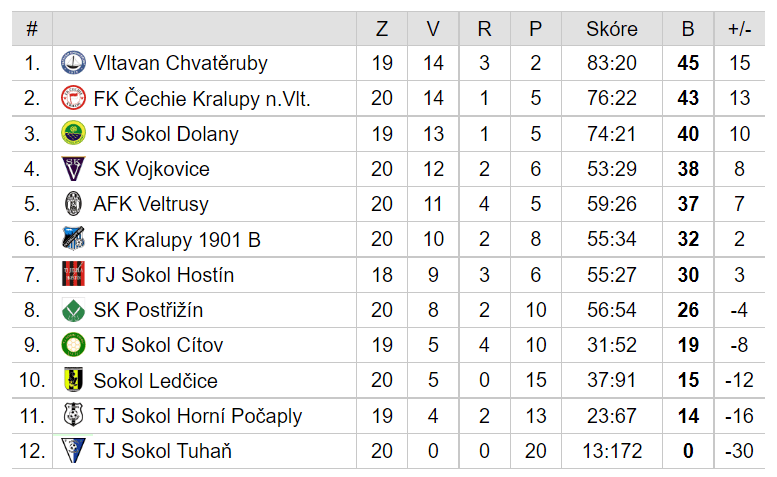Click the Vltavan Chvatěruby club logo
The width and height of the screenshot is (777, 477).
tap(73, 63)
